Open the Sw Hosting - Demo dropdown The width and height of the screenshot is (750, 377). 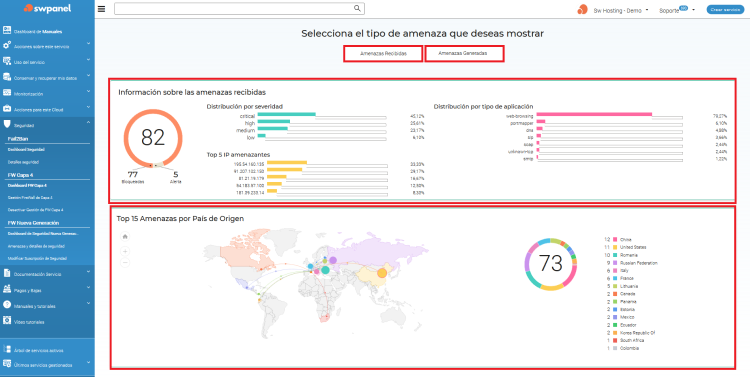(621, 10)
